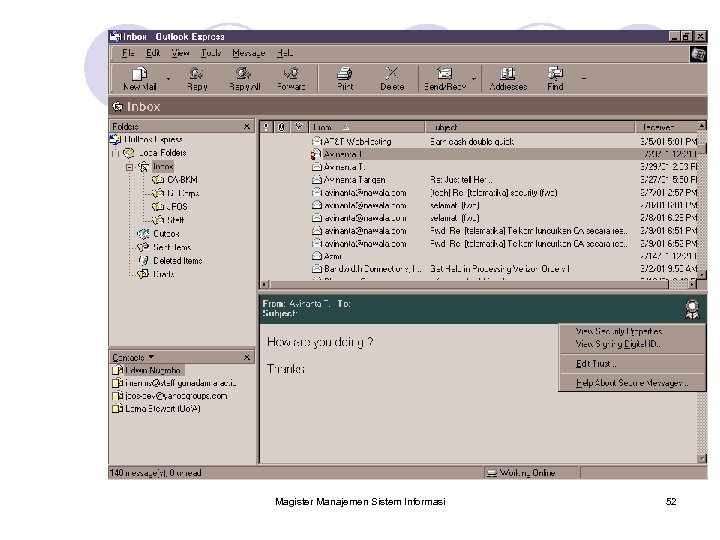Click the Outlook Express title bar icon
The width and height of the screenshot is (720, 540).
coord(115,36)
